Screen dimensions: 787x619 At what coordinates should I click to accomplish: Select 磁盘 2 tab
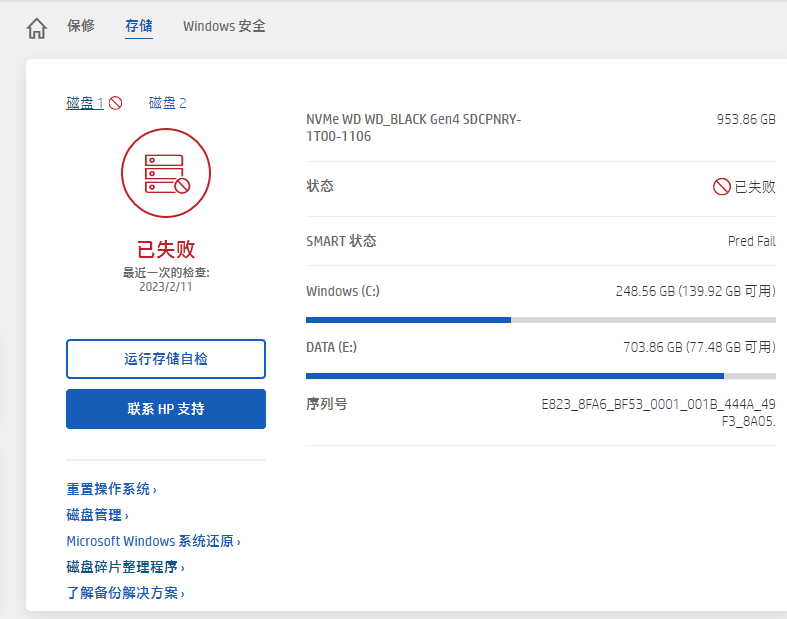[167, 103]
